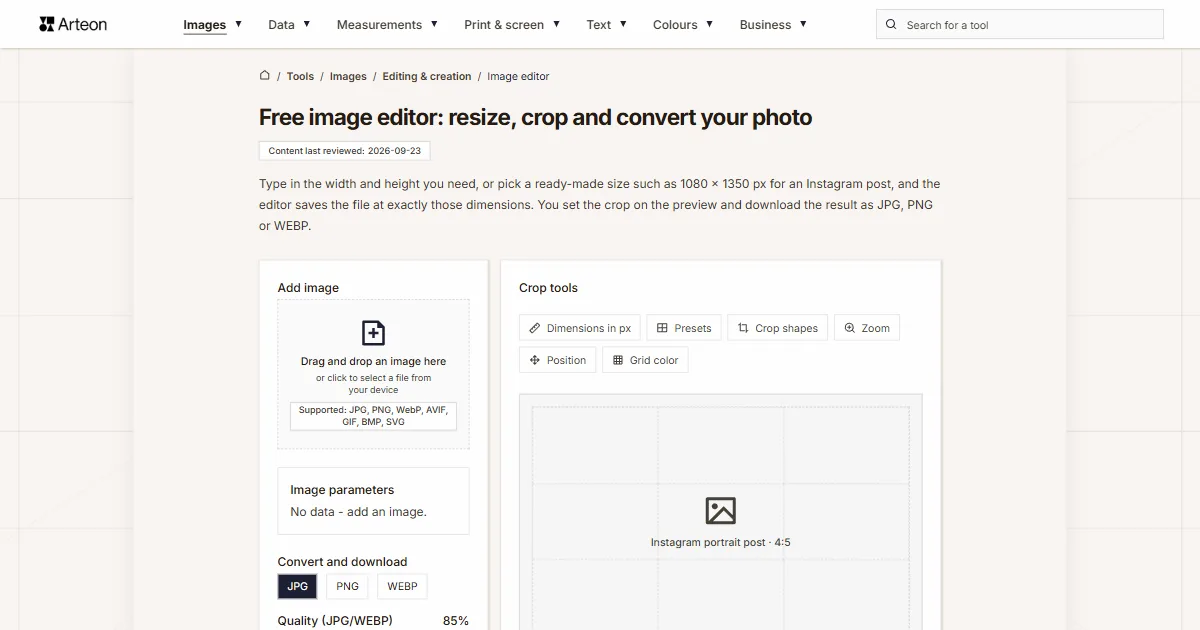Click the grid icon in Presets

pos(662,328)
